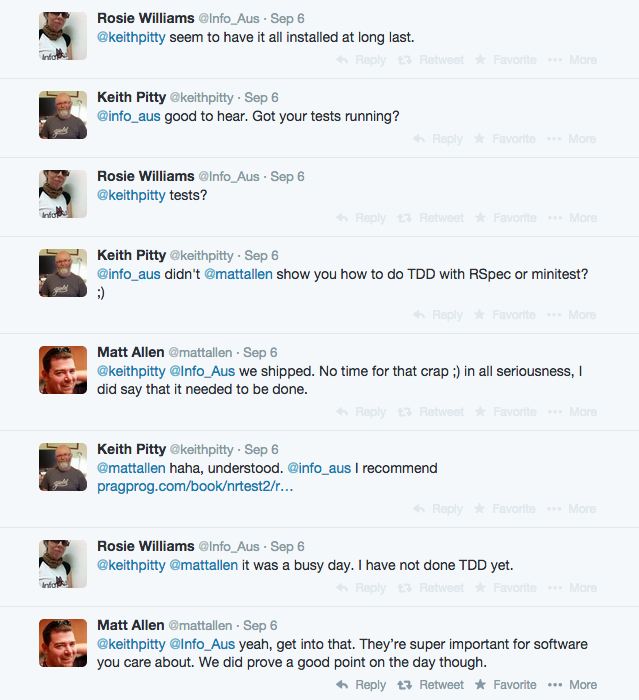The image size is (639, 700).
Task: Favorite the last tweet with star icon
Action: click(x=505, y=685)
